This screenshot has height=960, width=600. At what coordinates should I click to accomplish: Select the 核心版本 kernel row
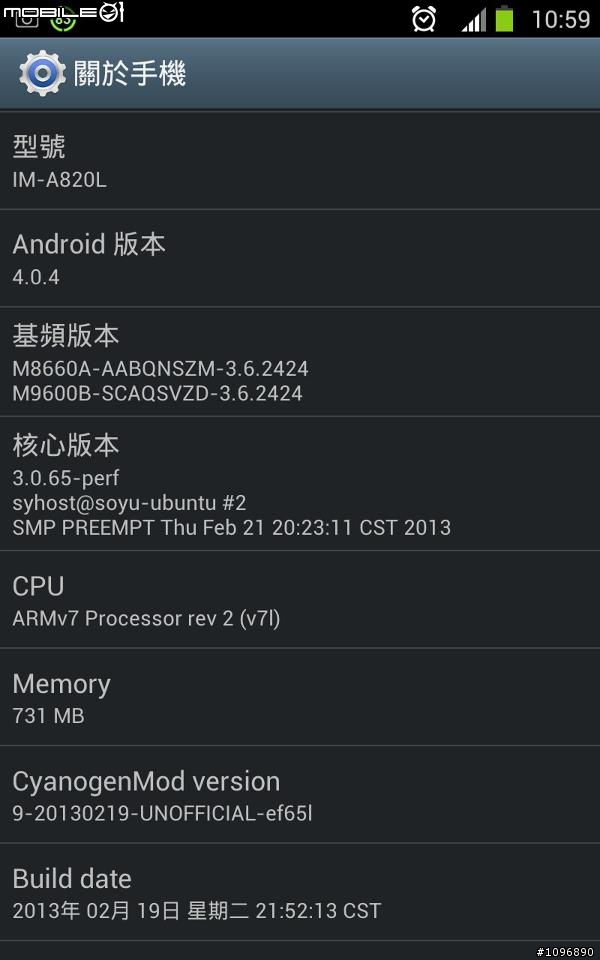[x=300, y=484]
